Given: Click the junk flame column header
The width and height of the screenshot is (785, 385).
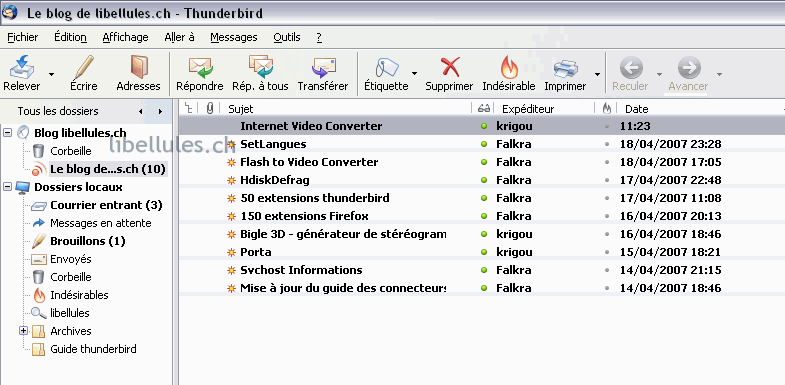Looking at the screenshot, I should coord(607,108).
